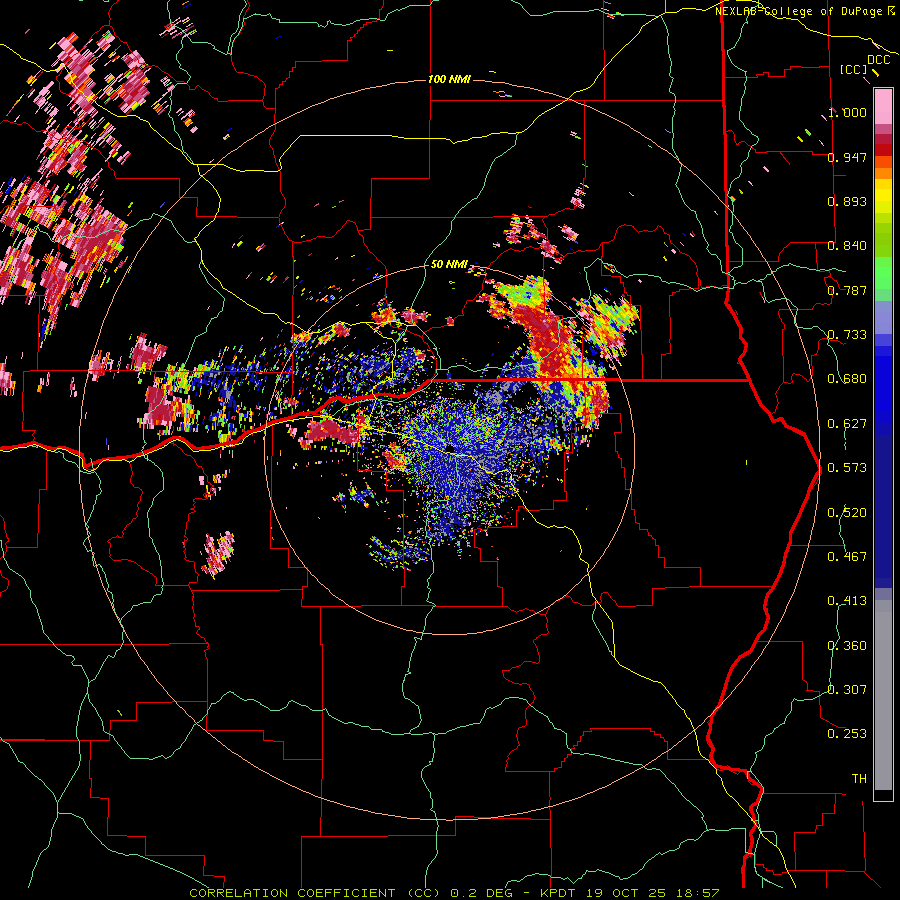Select the 0.893 legend value
Screen dimensions: 900x900
click(847, 201)
